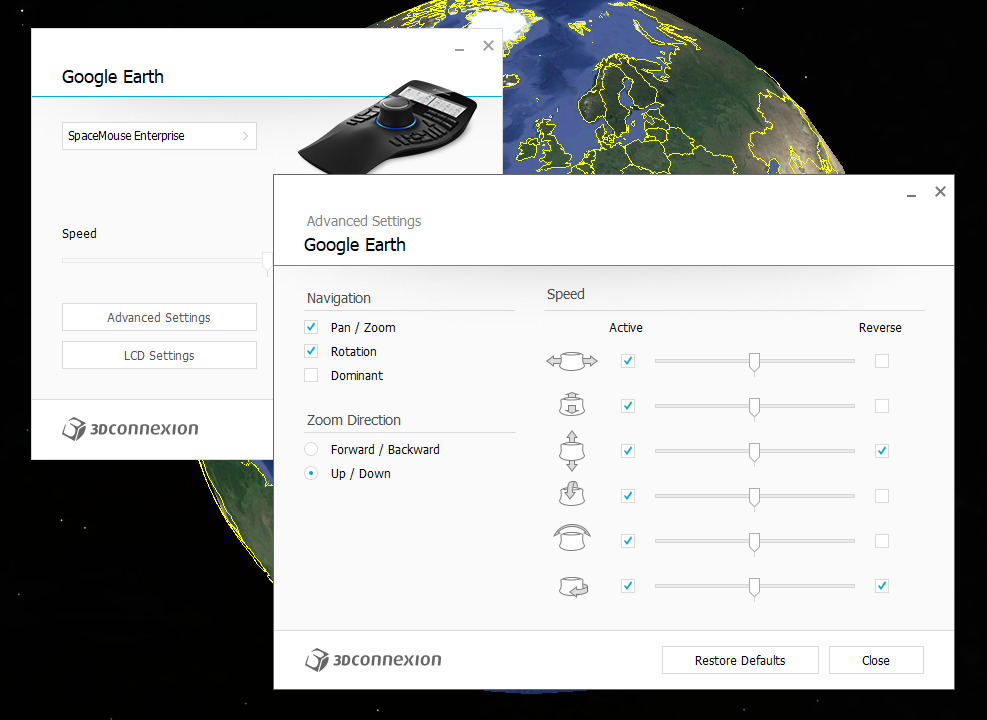Click the roll axis icon
This screenshot has height=720, width=987.
point(572,538)
